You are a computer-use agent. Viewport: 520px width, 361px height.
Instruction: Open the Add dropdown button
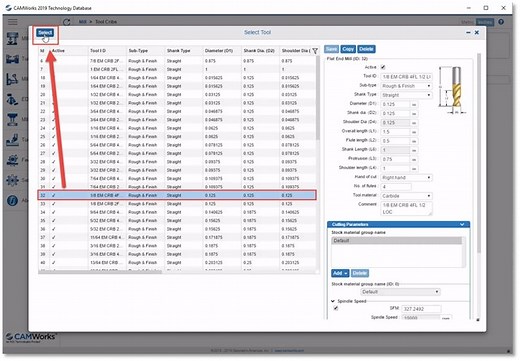pyautogui.click(x=340, y=273)
